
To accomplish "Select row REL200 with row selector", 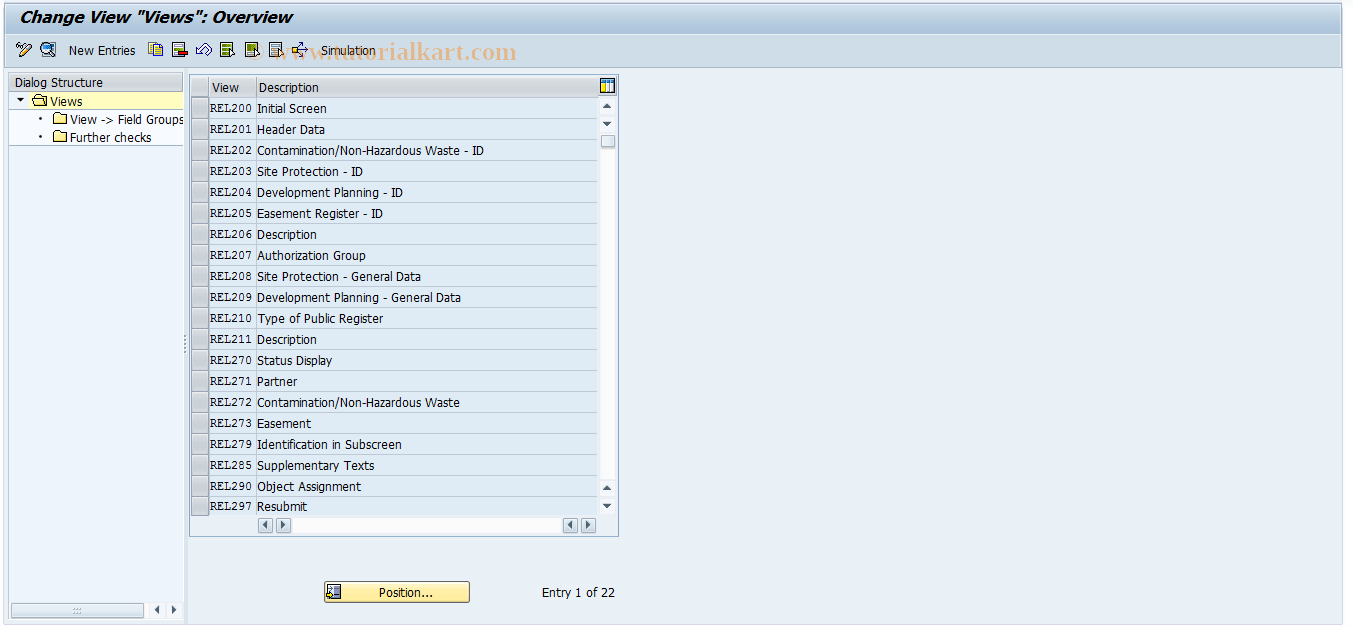I will click(x=200, y=108).
